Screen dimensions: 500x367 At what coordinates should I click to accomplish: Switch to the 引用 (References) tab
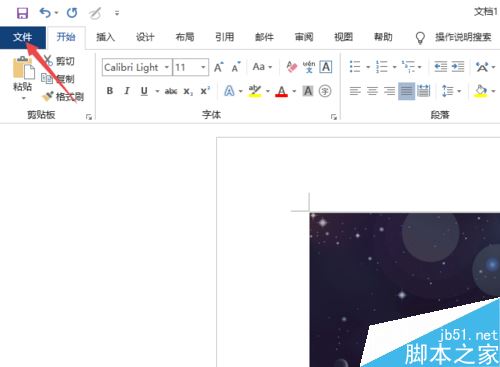point(225,37)
